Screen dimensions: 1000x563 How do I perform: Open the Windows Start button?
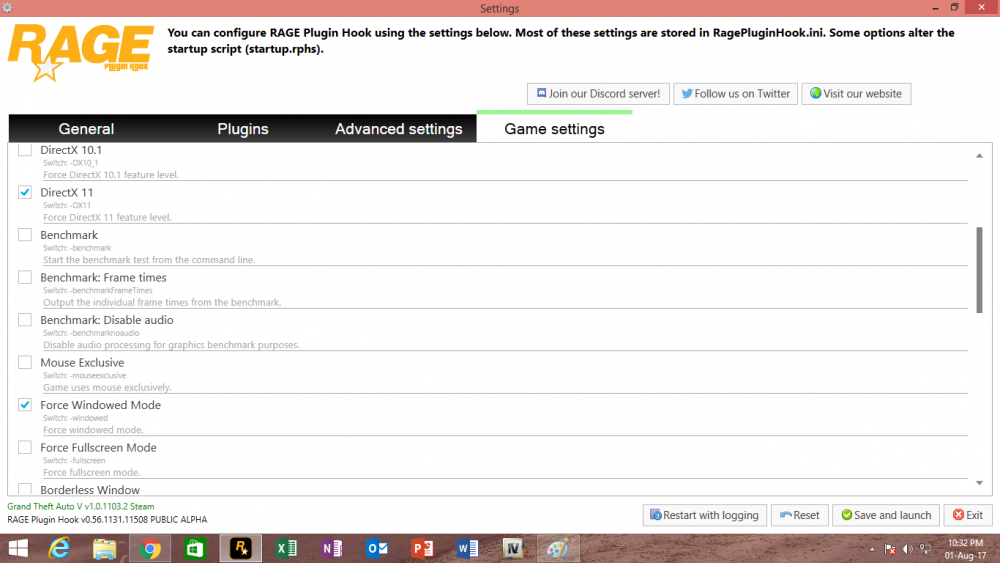[x=18, y=548]
